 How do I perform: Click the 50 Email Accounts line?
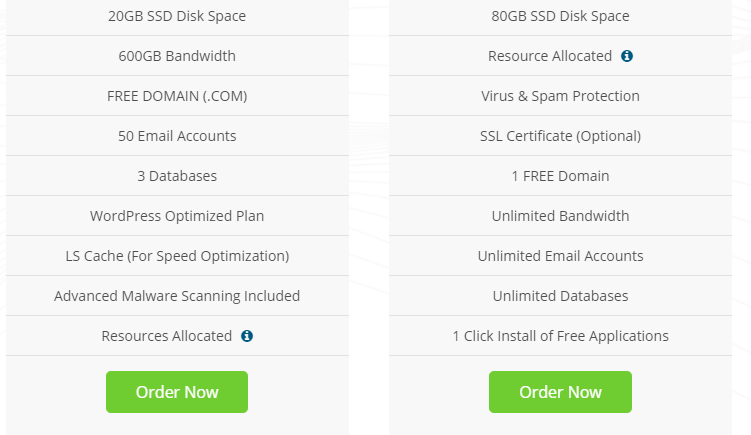tap(177, 136)
